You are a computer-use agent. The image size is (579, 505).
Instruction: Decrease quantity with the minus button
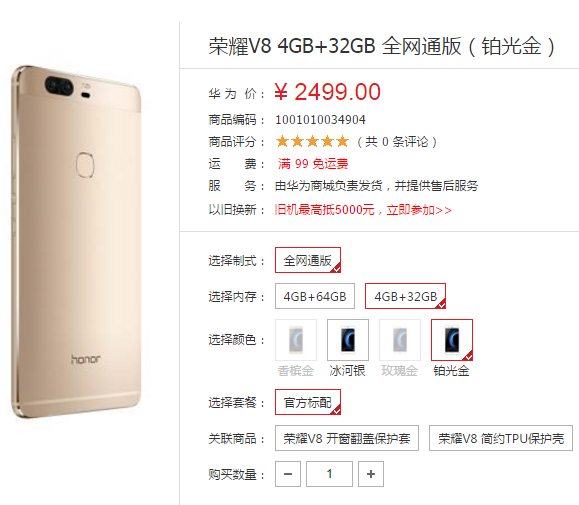click(288, 474)
